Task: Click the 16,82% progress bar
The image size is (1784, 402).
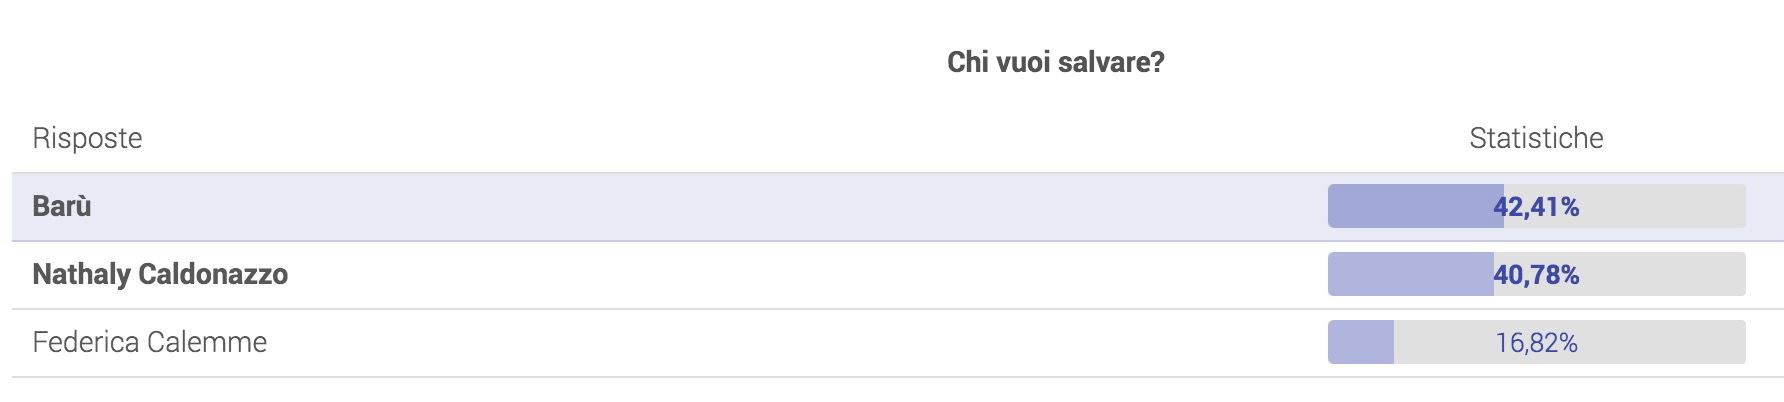Action: [1536, 342]
